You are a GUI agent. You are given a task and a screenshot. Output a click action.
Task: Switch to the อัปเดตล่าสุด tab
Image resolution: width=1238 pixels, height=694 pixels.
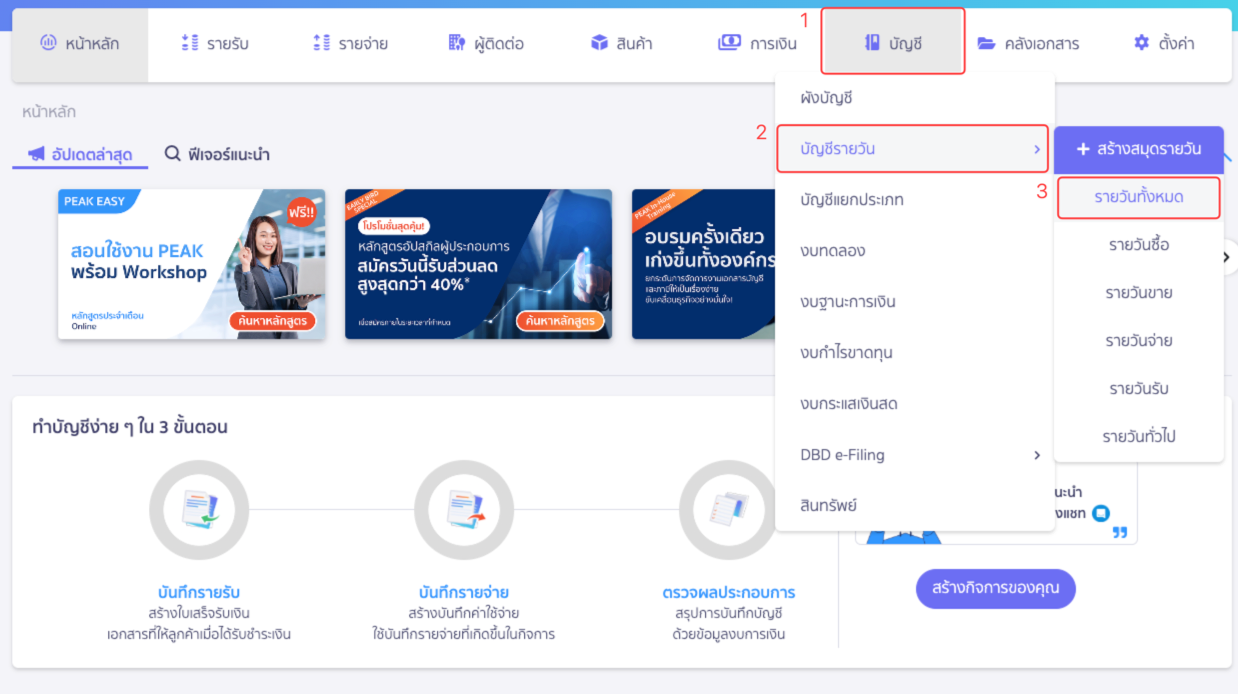tap(80, 154)
